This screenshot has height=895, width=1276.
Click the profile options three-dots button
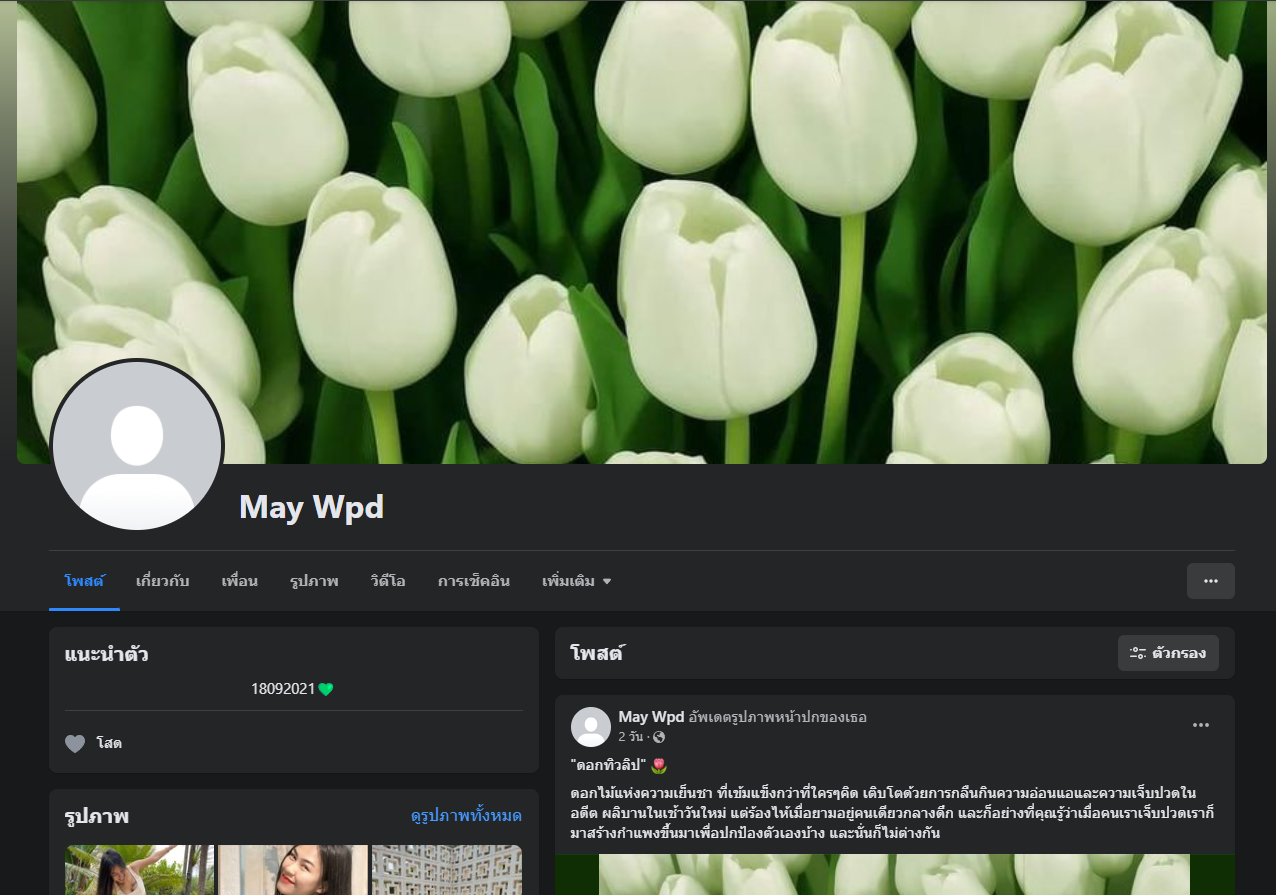[x=1210, y=581]
